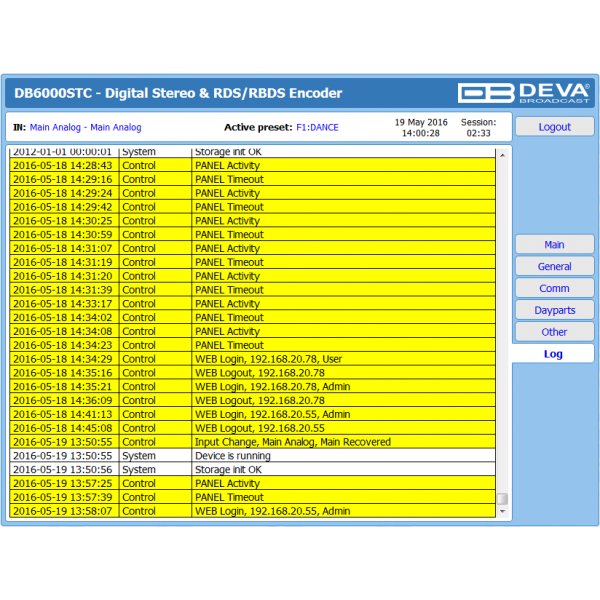Viewport: 600px width, 600px height.
Task: Click the 2016-05-18 14:30:59 timestamp
Action: coord(62,235)
